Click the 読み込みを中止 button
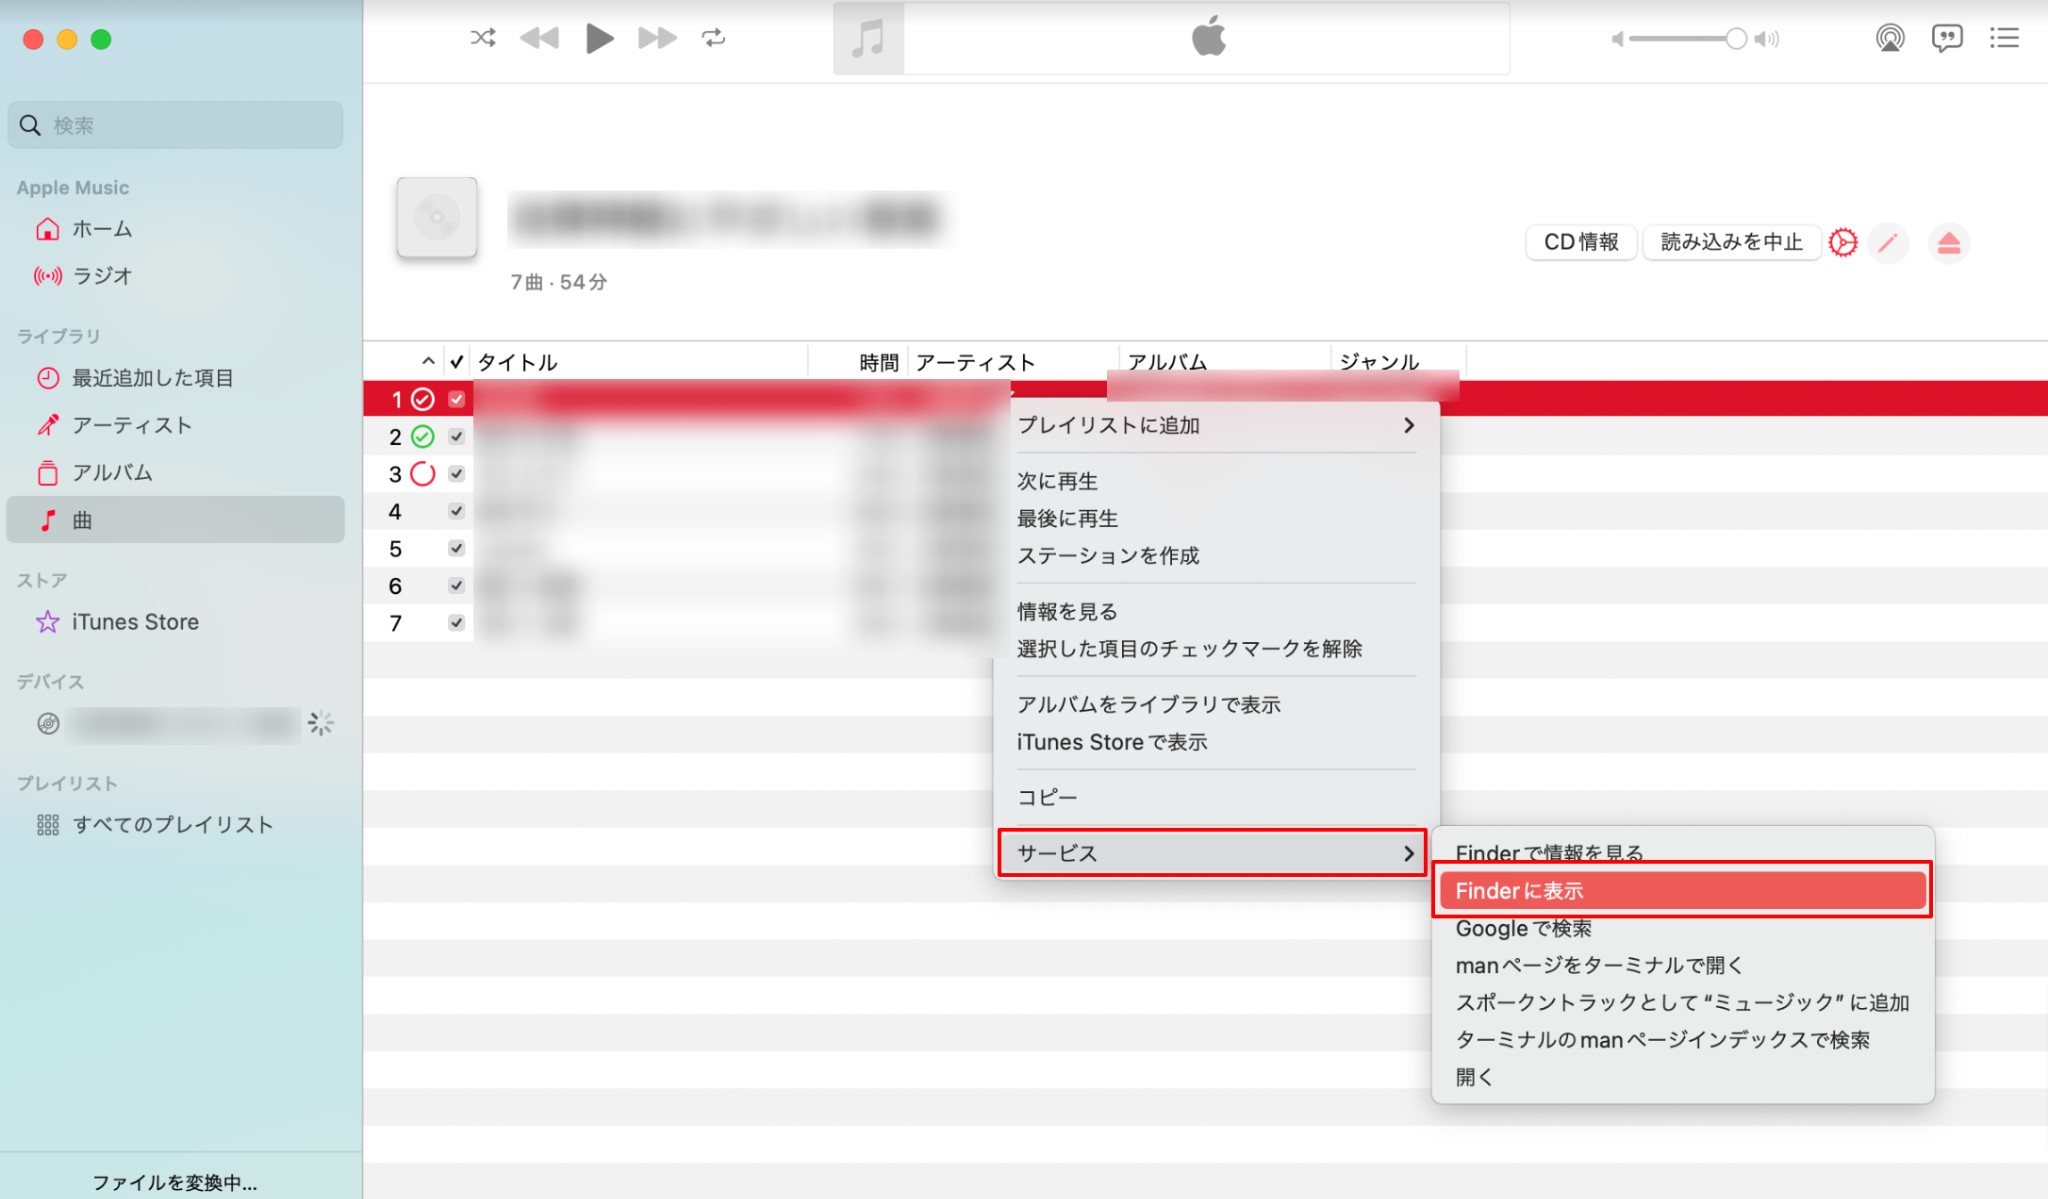The height and width of the screenshot is (1199, 2048). [1731, 242]
